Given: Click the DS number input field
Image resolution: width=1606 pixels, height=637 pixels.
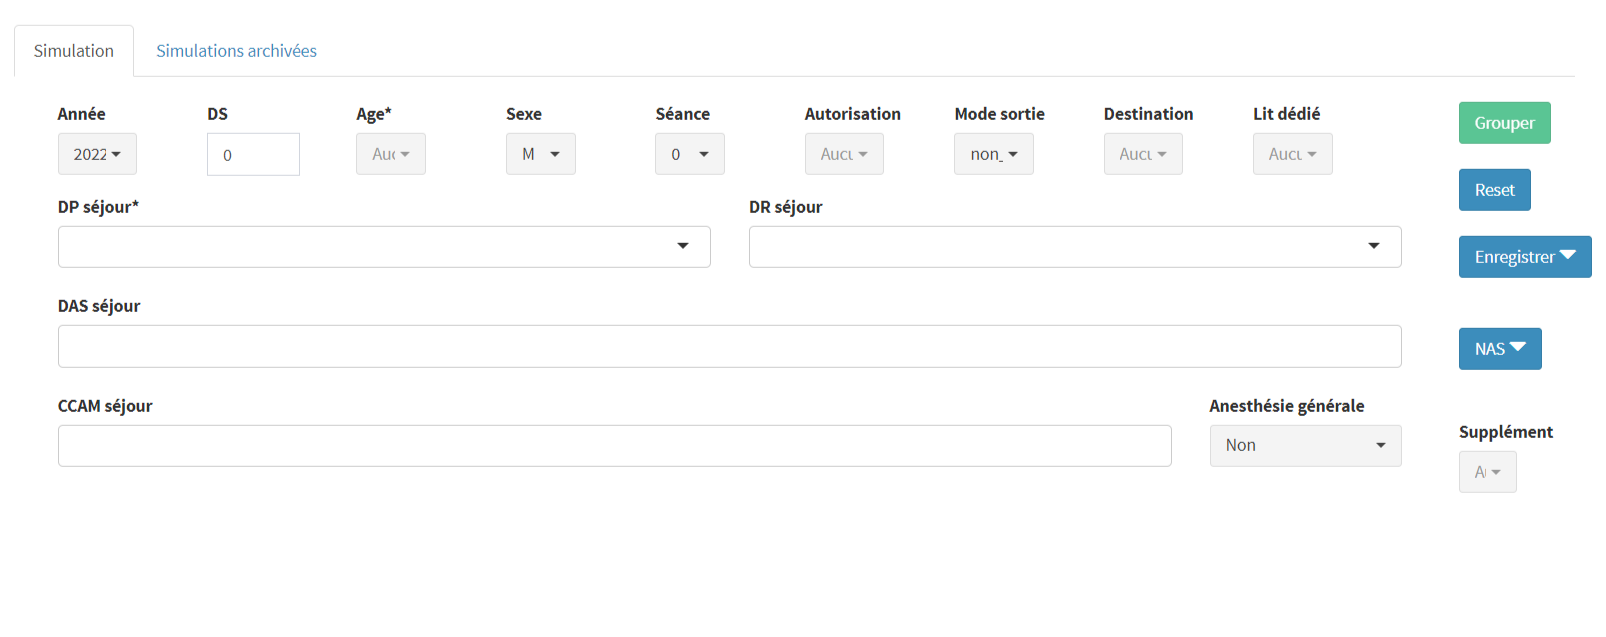Looking at the screenshot, I should [x=253, y=155].
